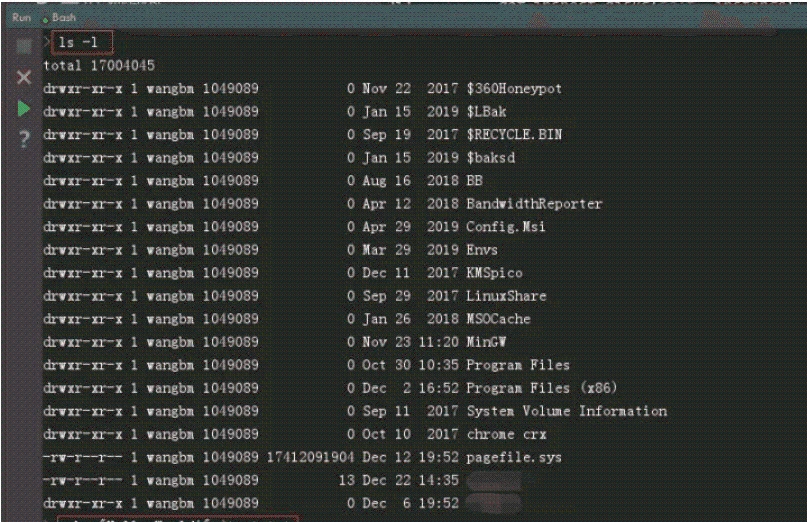Switch to the Bash tab

(63, 18)
